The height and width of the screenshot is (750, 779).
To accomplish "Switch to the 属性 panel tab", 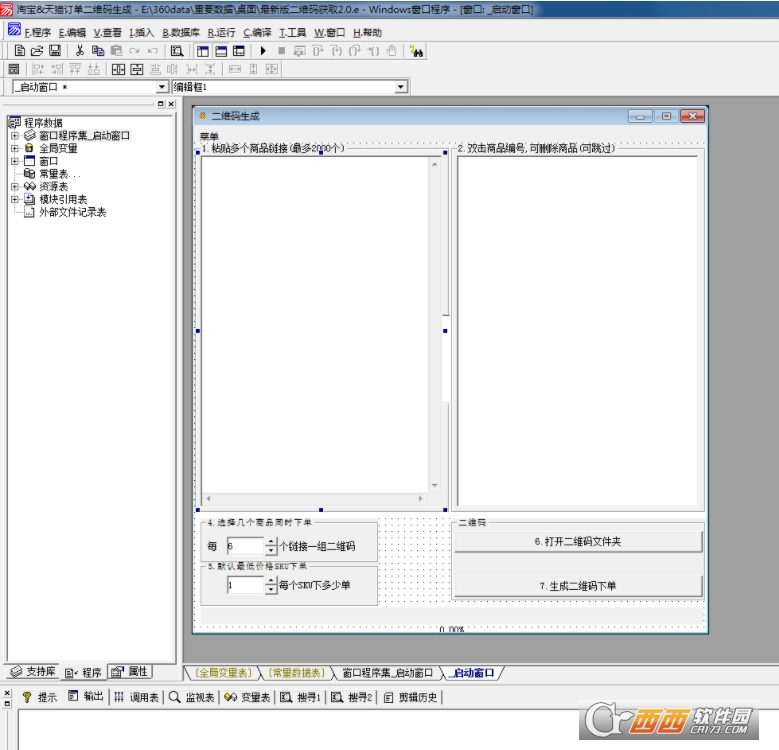I will tap(131, 672).
